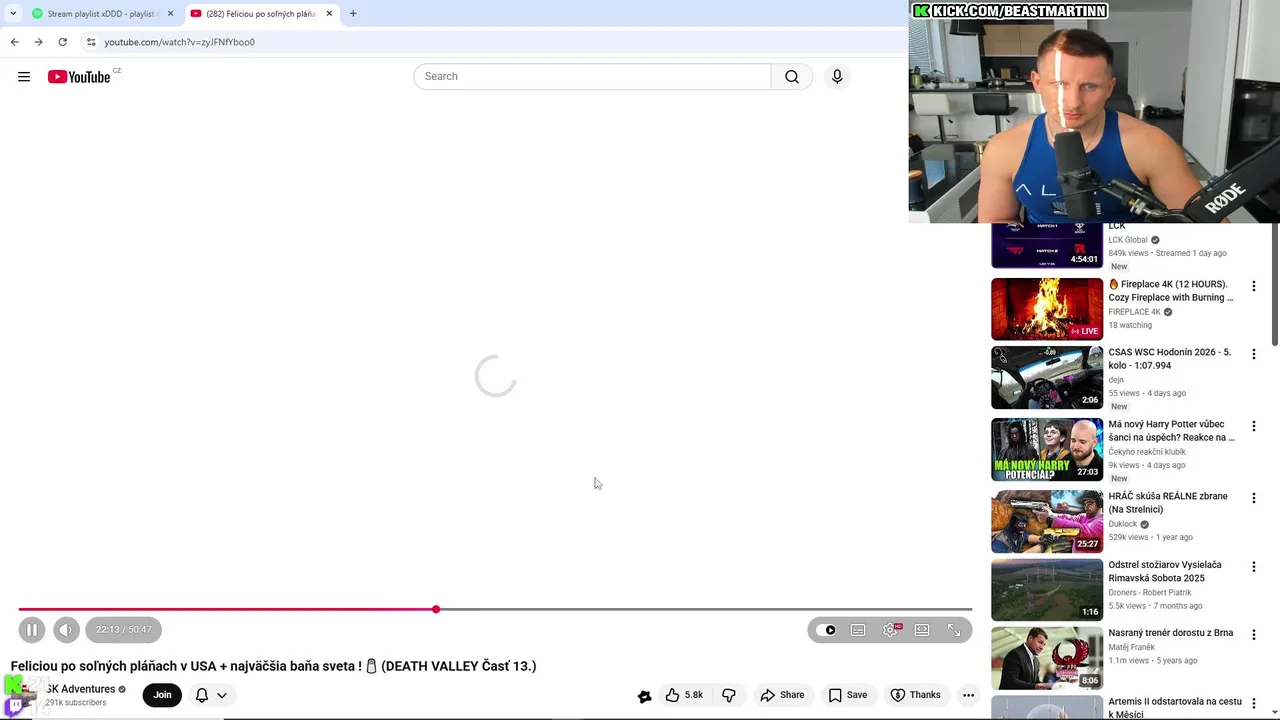Save the video to a playlist
The height and width of the screenshot is (720, 1280).
[x=847, y=695]
